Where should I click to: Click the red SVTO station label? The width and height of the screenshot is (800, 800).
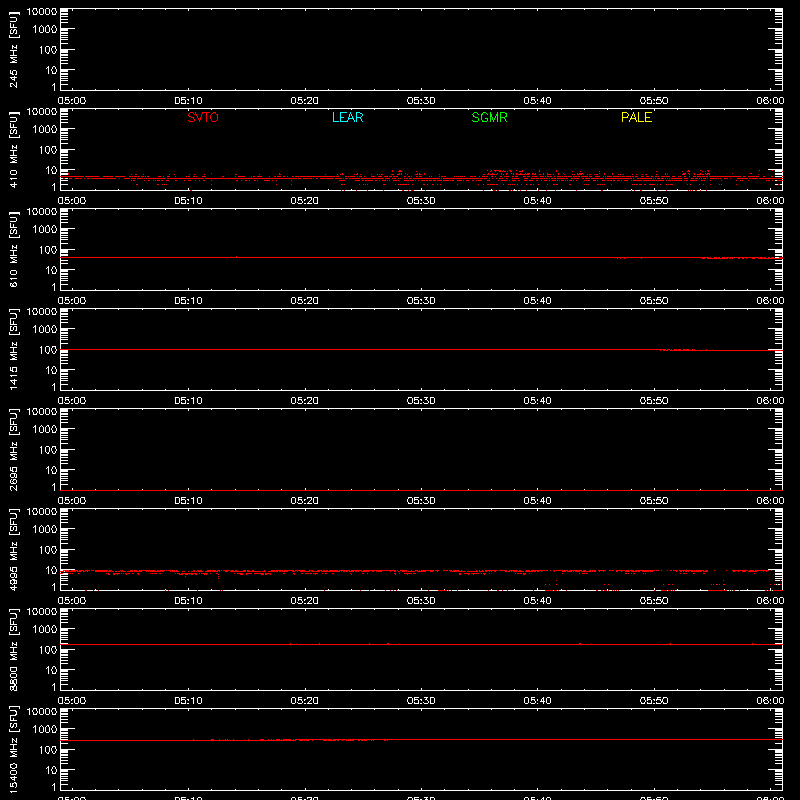pos(203,117)
